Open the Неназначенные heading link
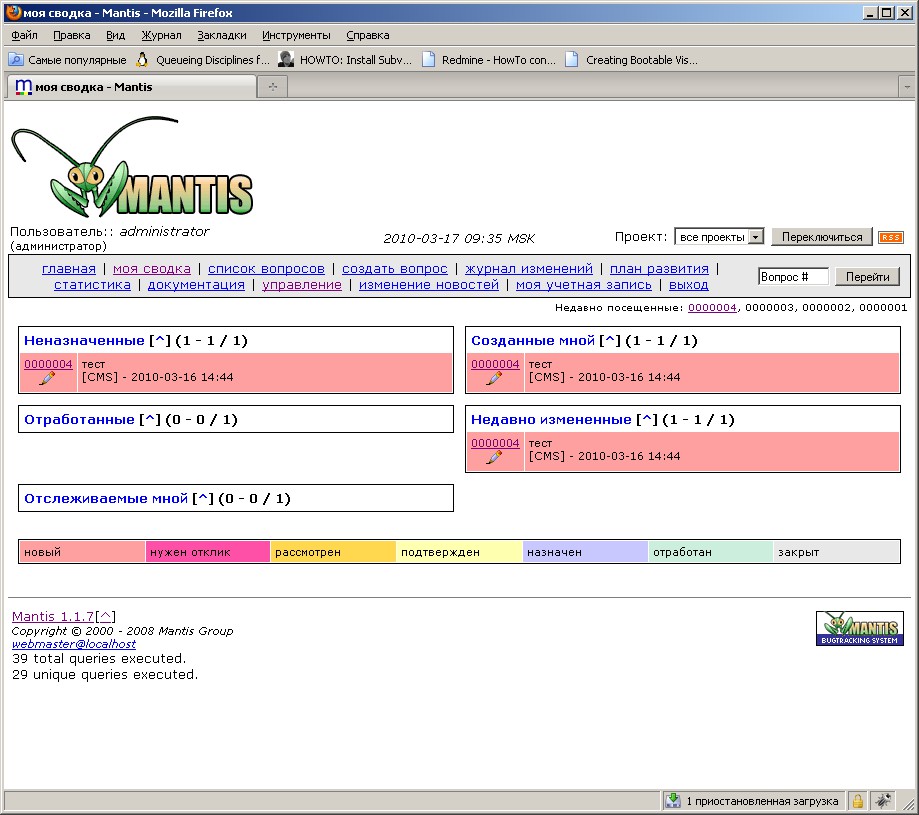The height and width of the screenshot is (815, 919). point(84,340)
